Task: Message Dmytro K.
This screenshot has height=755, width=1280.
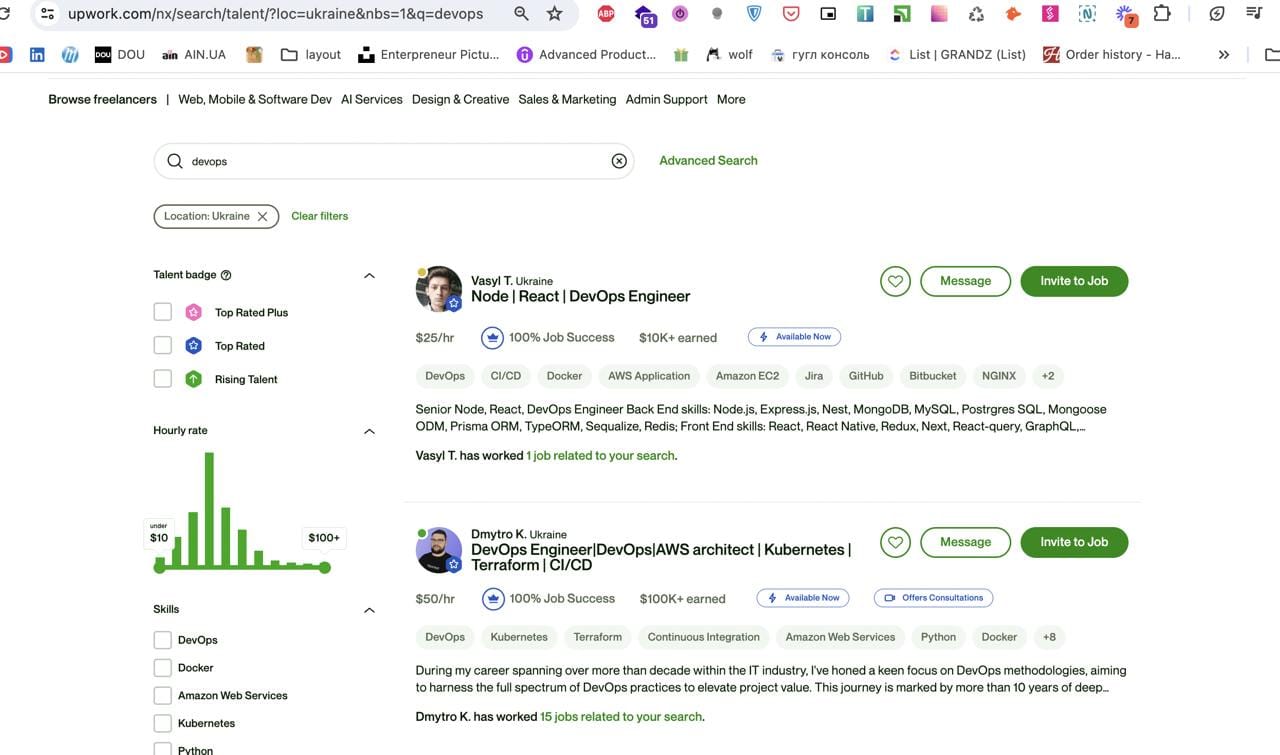Action: tap(965, 542)
